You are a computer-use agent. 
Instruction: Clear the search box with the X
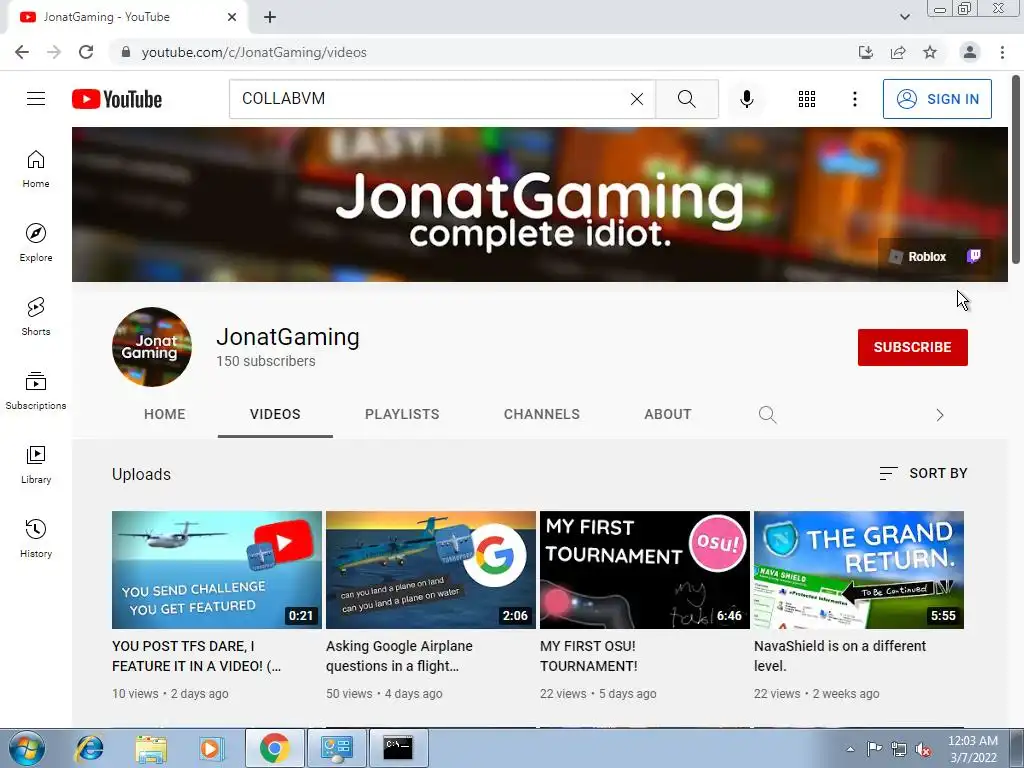pos(637,99)
